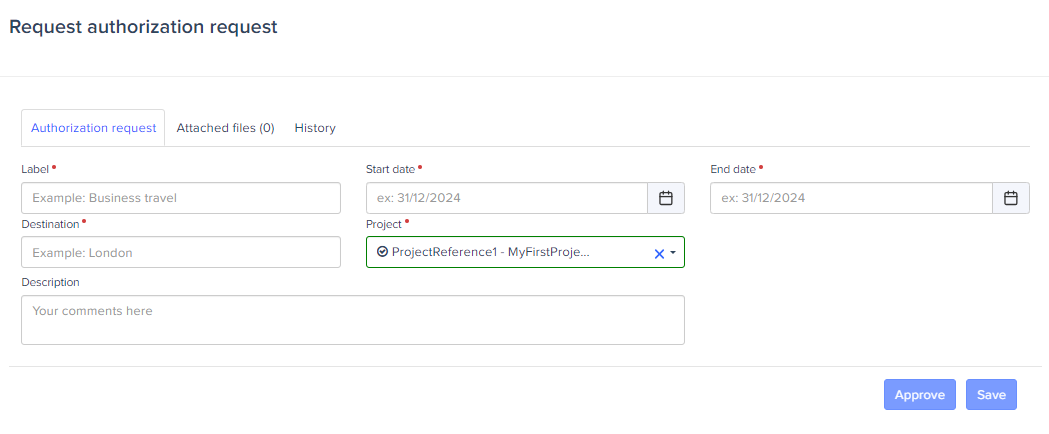Open the Start date calendar picker
Screen dimensions: 1049x434
[666, 198]
